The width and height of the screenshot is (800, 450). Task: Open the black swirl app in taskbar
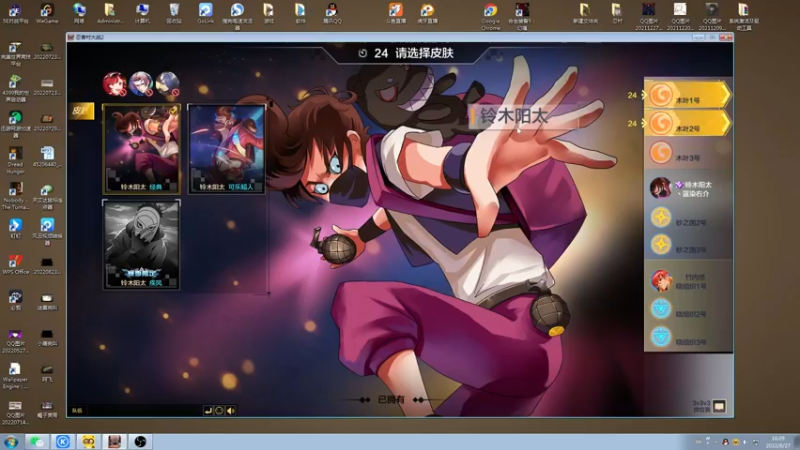pos(140,441)
